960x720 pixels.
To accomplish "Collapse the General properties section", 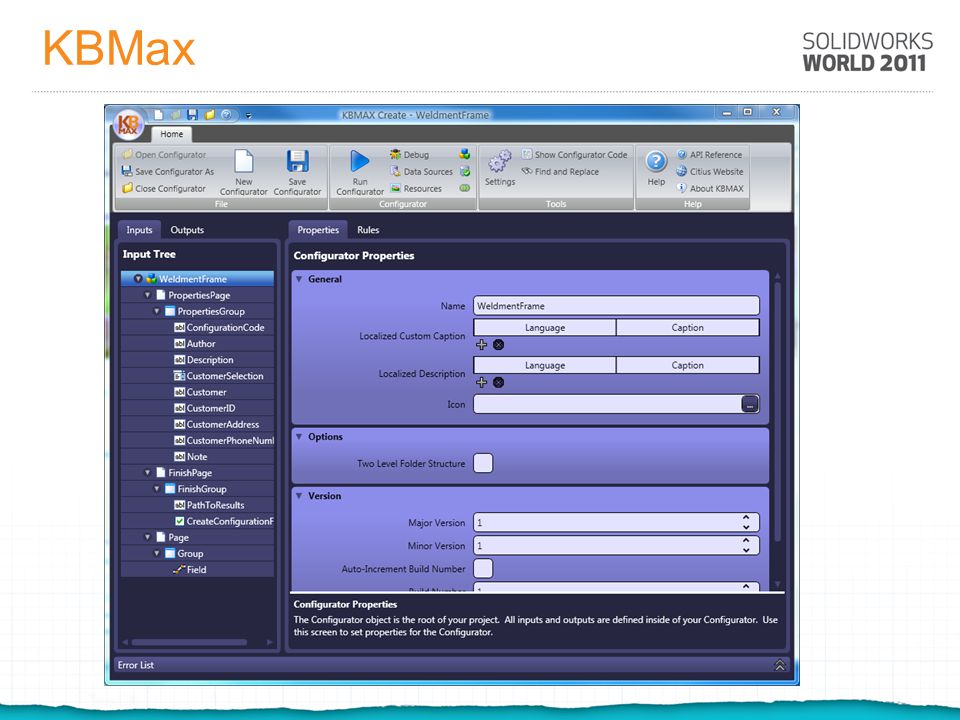I will click(299, 279).
